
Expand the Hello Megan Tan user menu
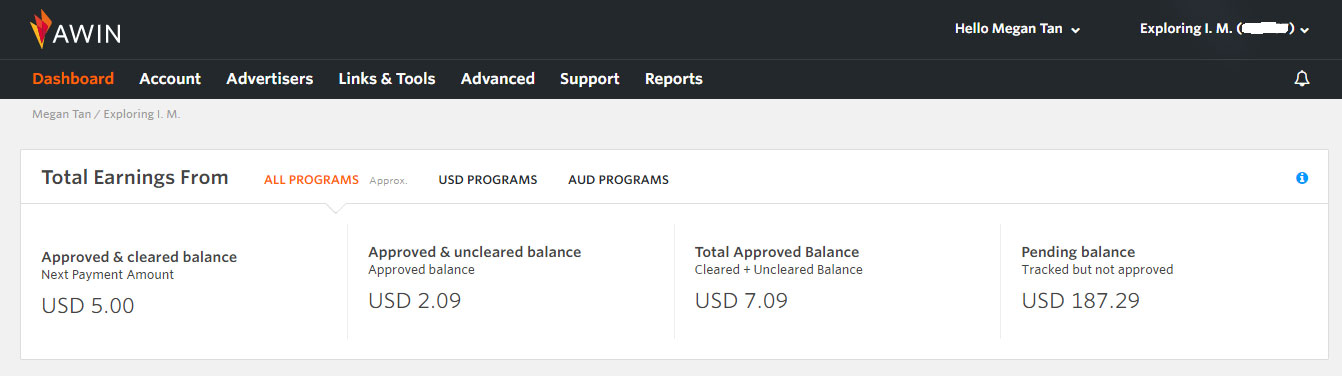(x=1017, y=29)
